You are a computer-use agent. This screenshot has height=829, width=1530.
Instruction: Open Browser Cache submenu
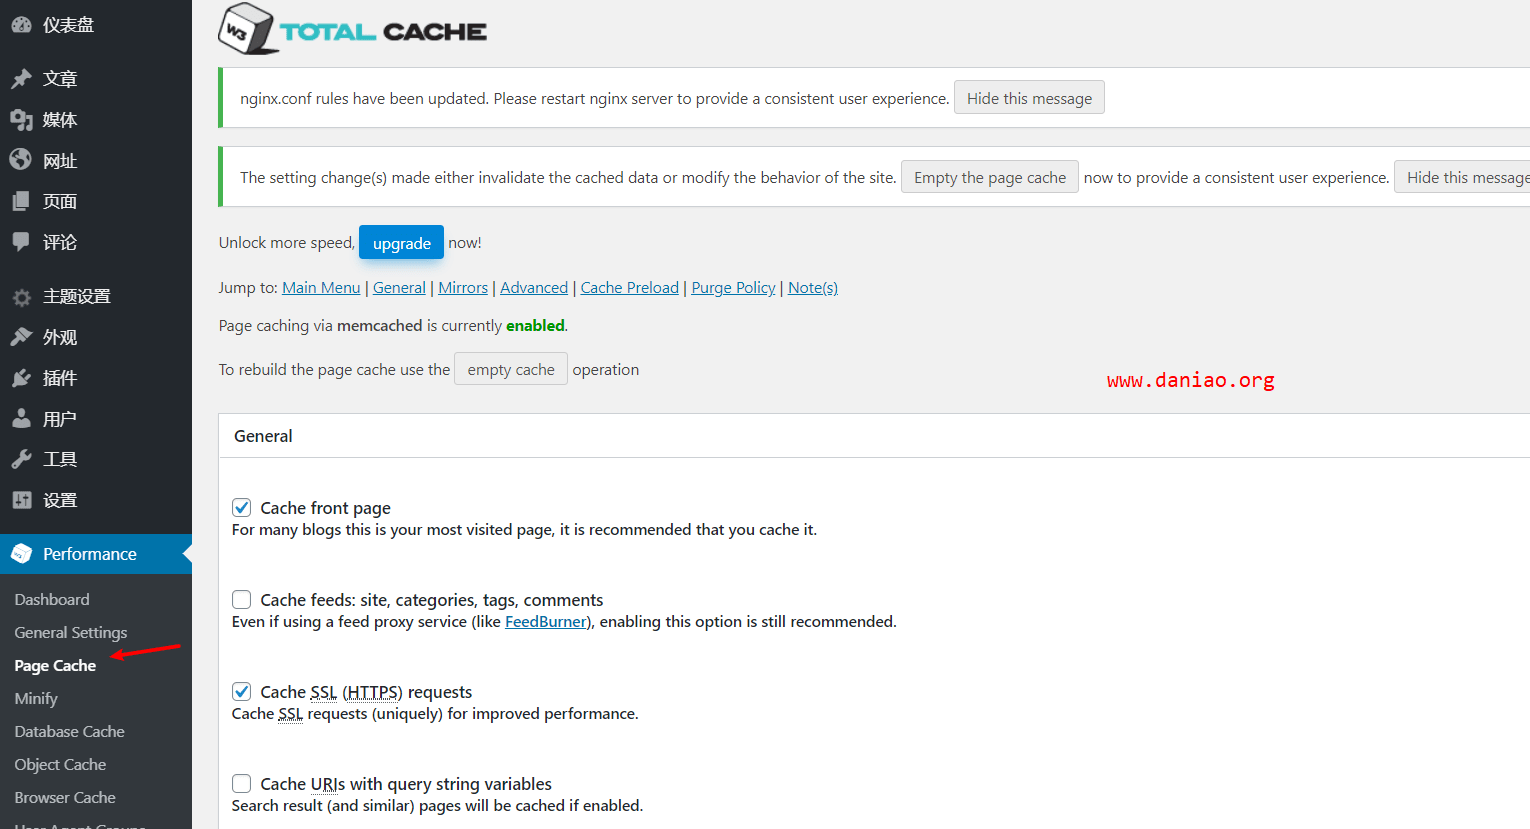point(65,797)
